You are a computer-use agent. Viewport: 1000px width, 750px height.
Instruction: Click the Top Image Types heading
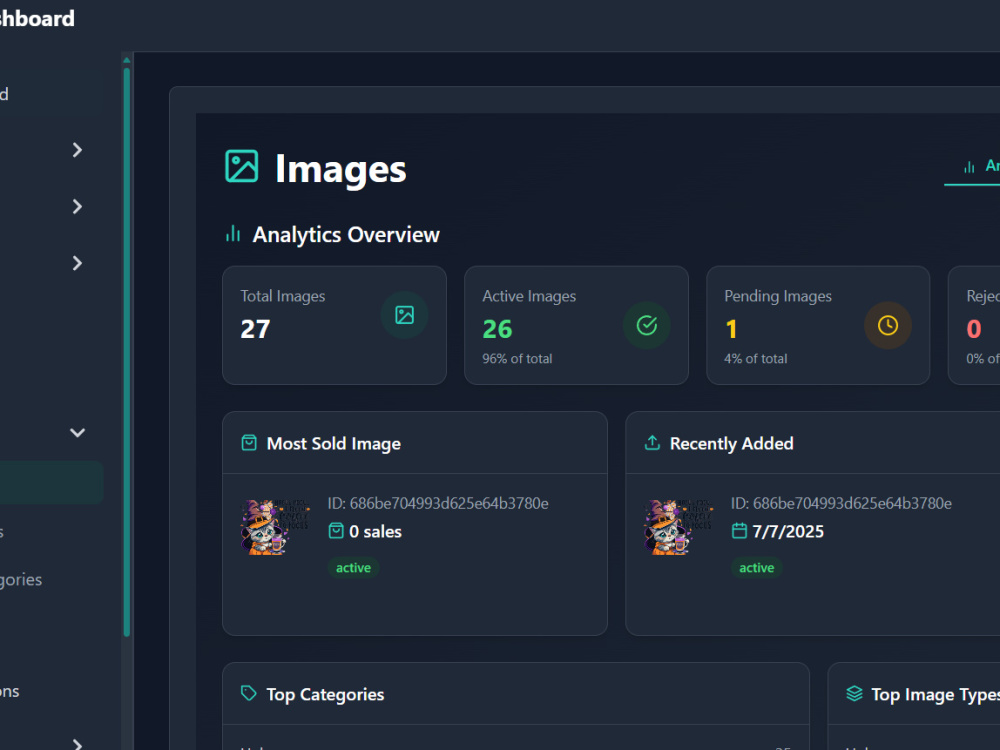(x=936, y=694)
